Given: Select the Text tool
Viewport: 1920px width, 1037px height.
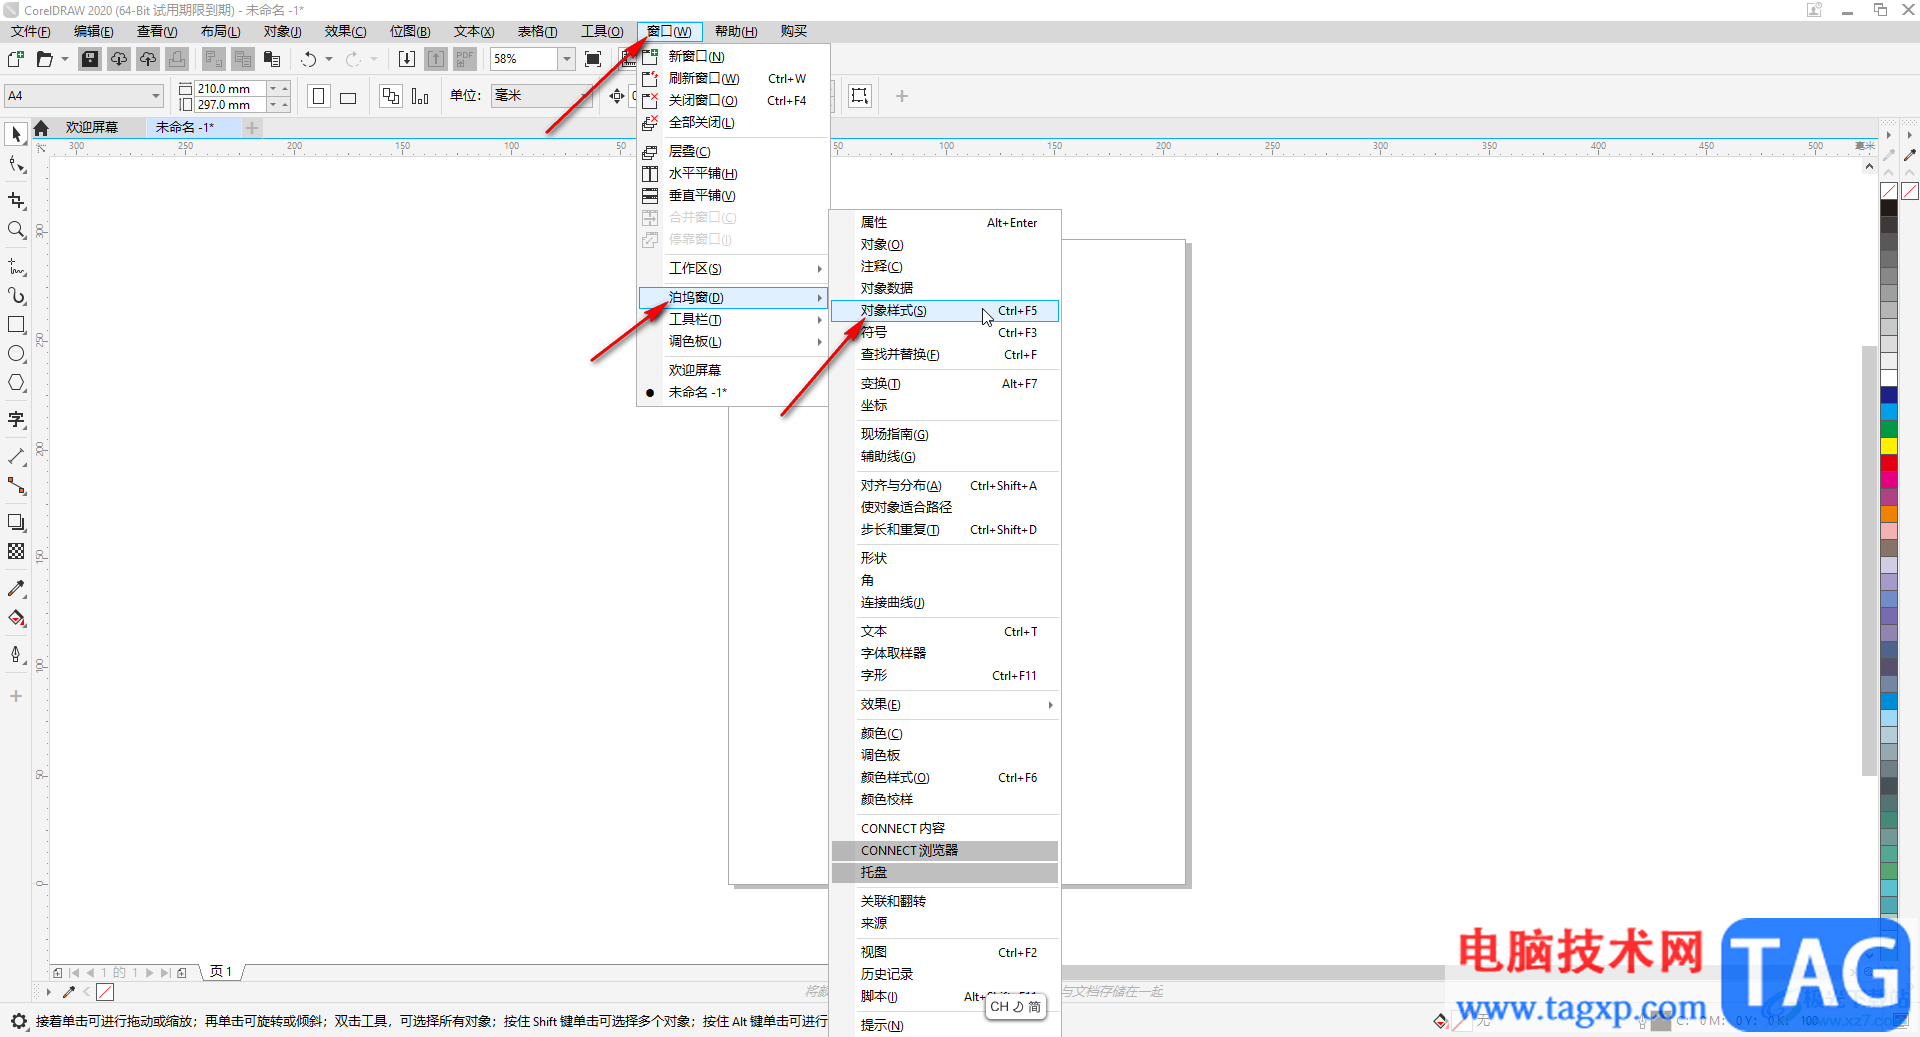Looking at the screenshot, I should (x=16, y=420).
